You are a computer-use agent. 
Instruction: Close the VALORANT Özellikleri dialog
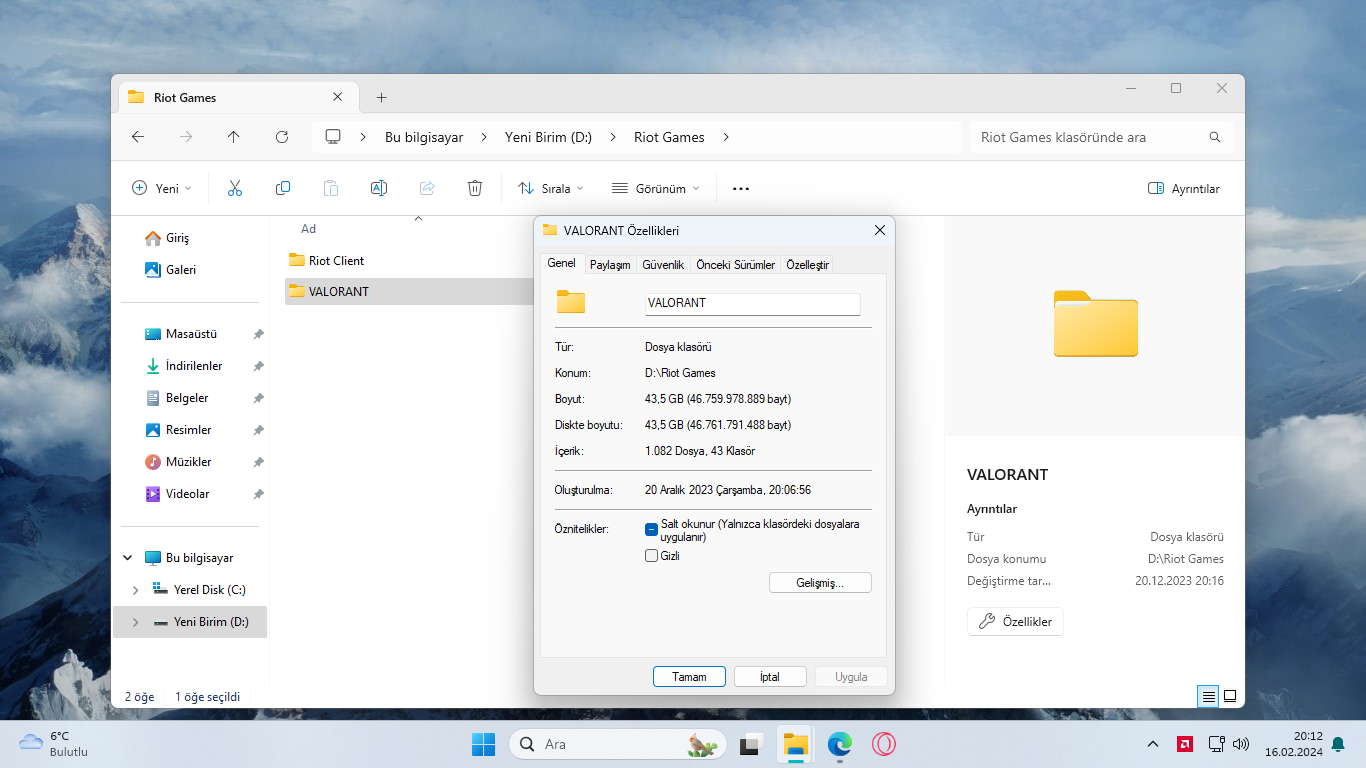tap(880, 230)
